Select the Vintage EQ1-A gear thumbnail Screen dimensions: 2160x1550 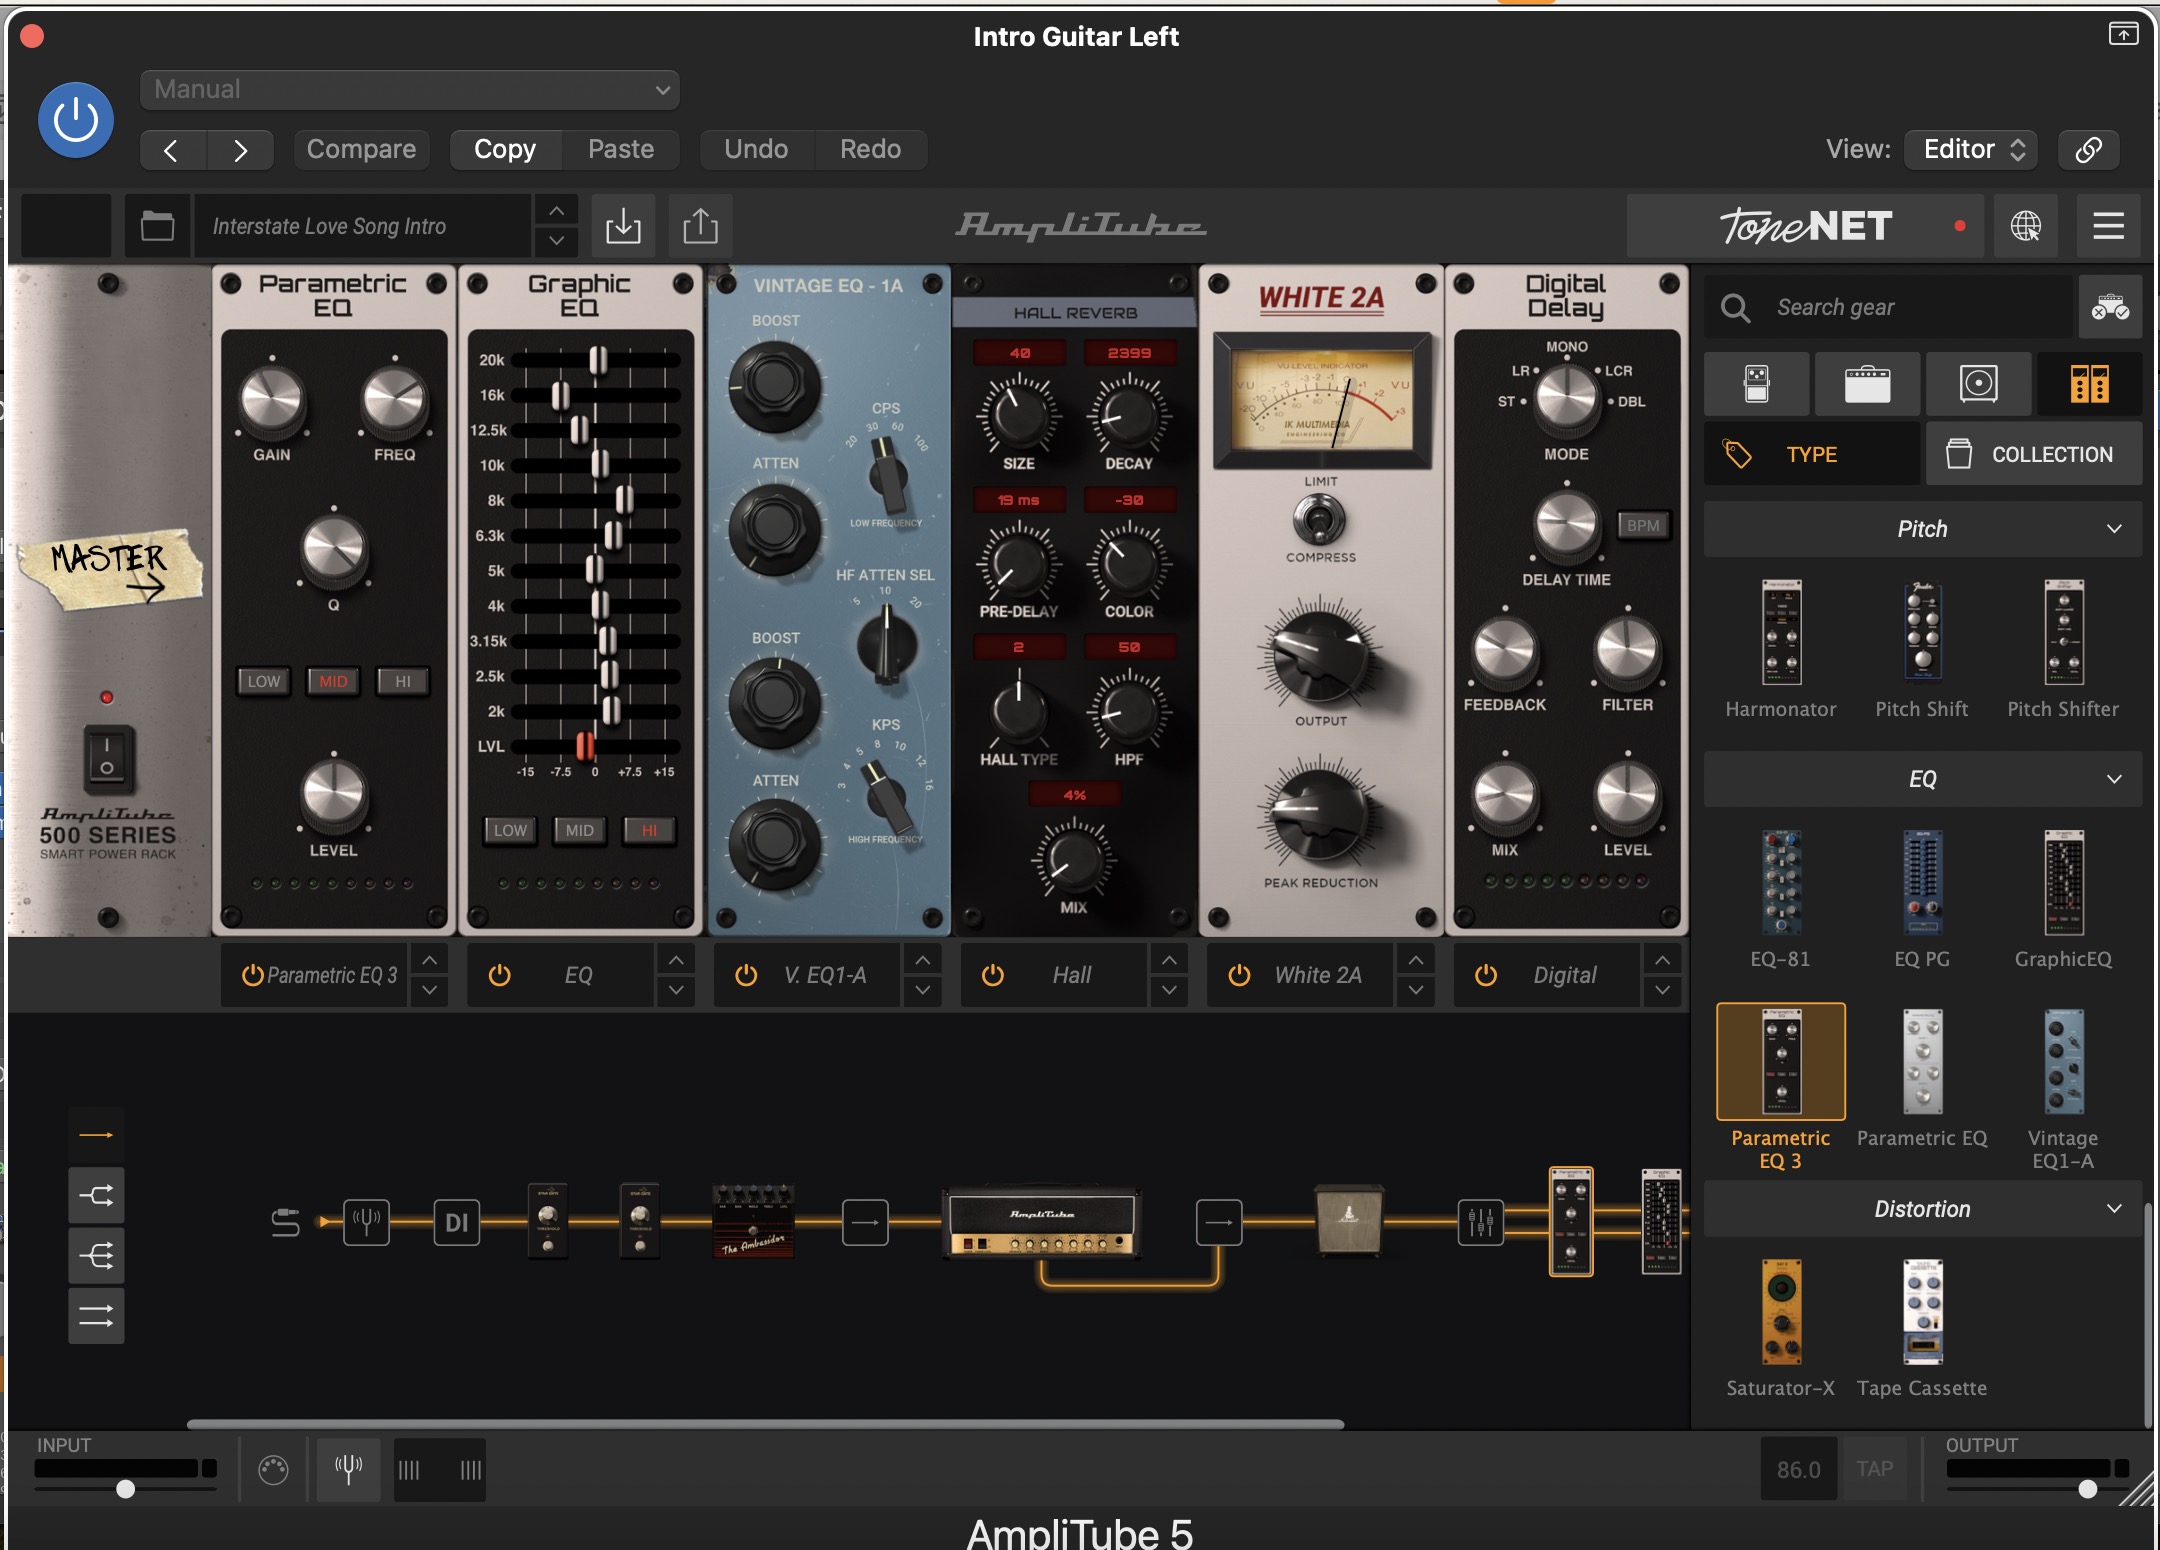click(2063, 1062)
